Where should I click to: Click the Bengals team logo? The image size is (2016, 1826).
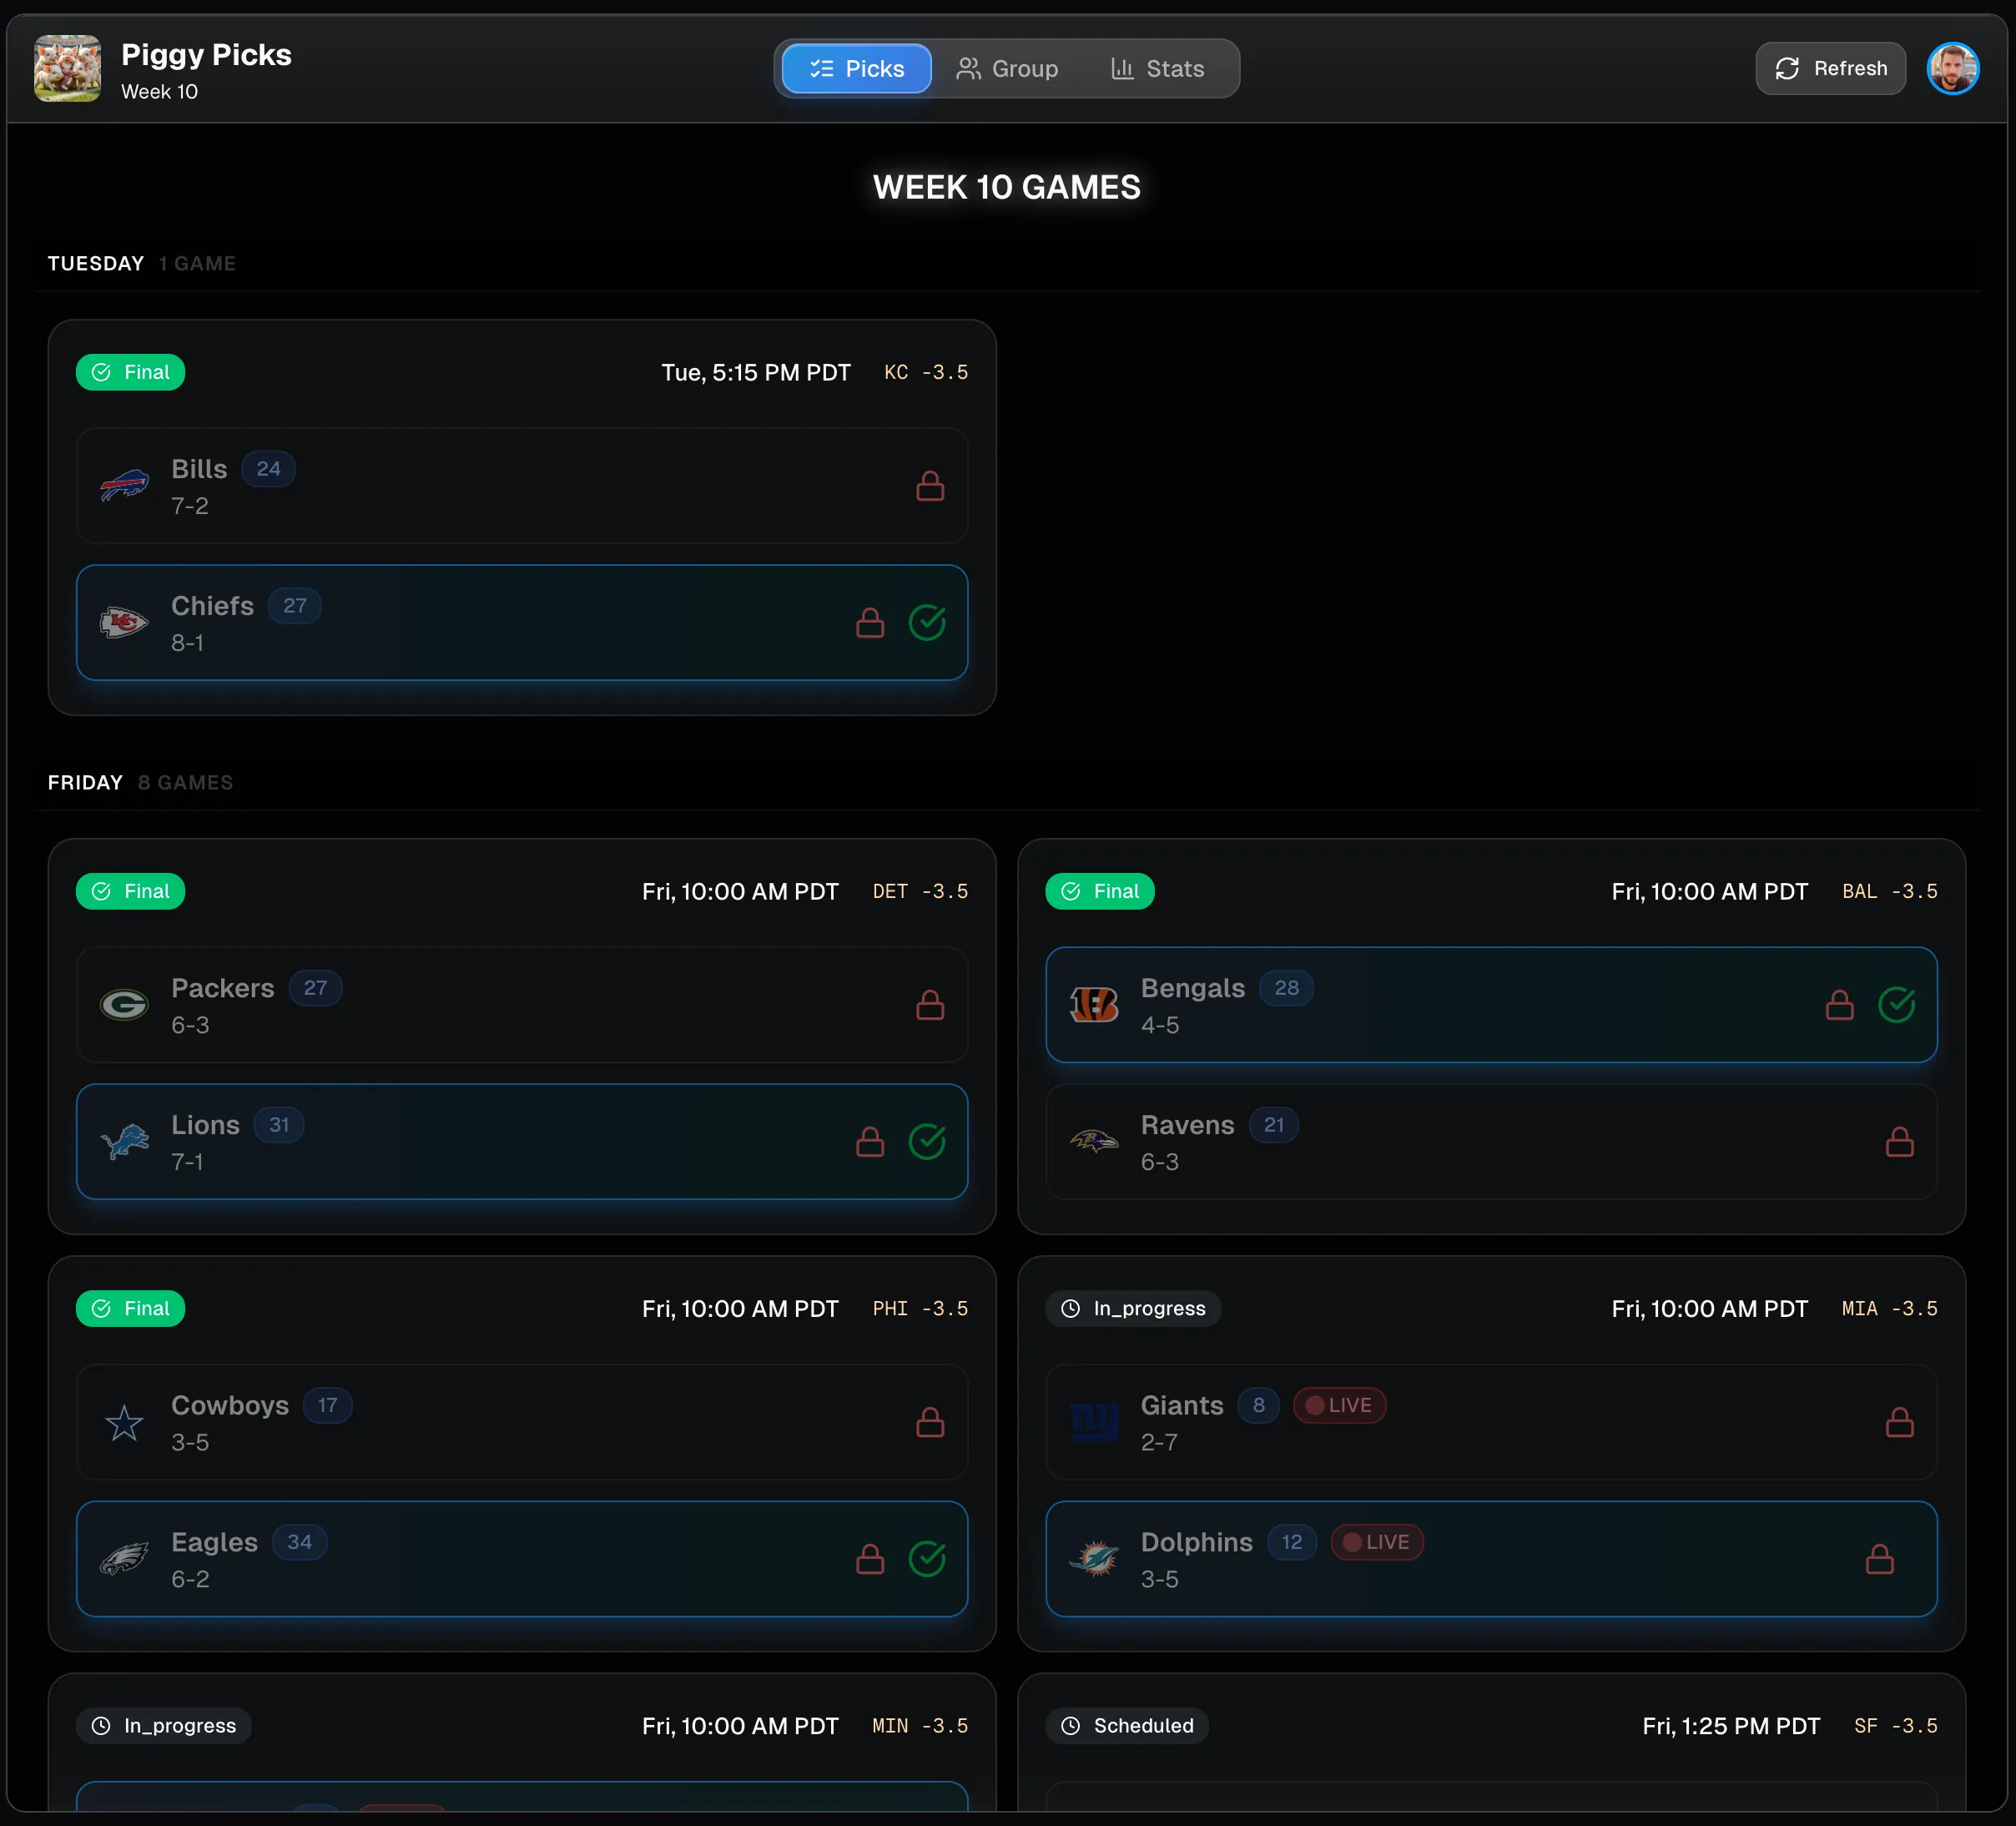tap(1093, 1004)
